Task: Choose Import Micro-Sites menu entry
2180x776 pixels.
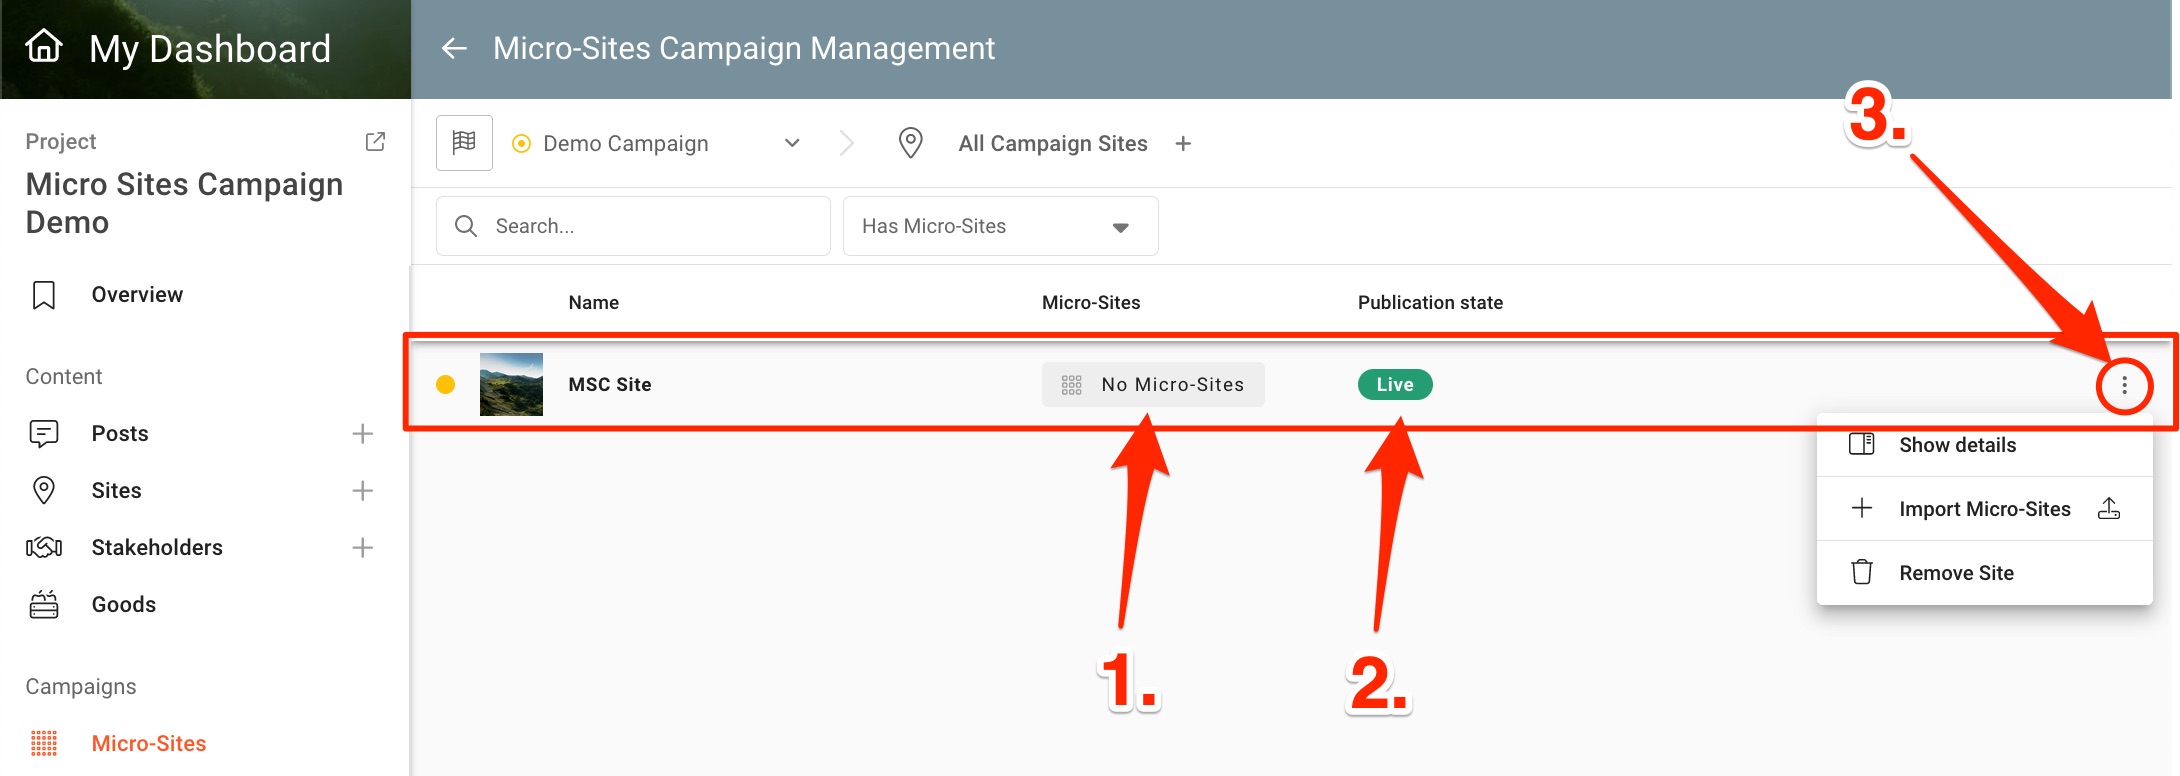Action: (x=1984, y=509)
